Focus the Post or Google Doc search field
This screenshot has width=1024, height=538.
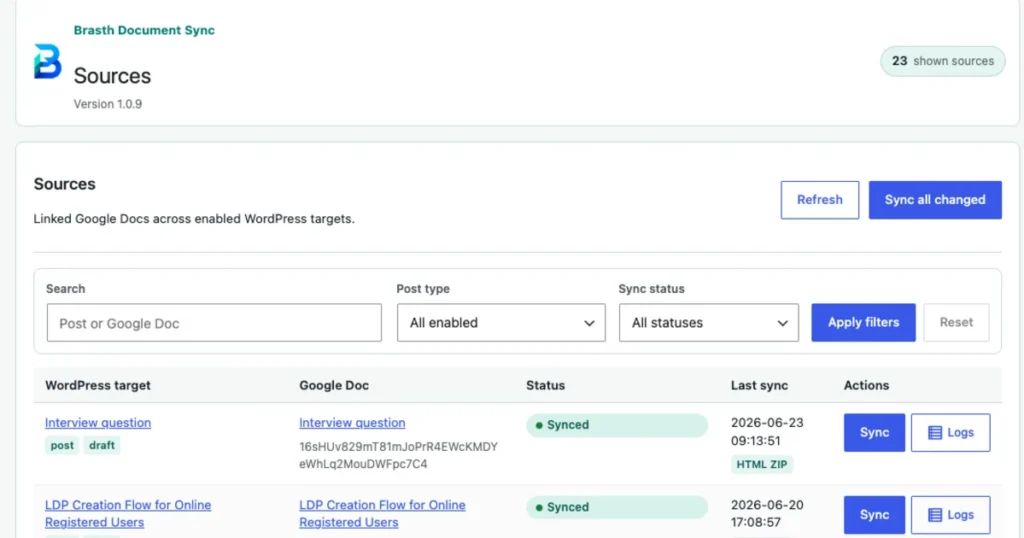214,323
